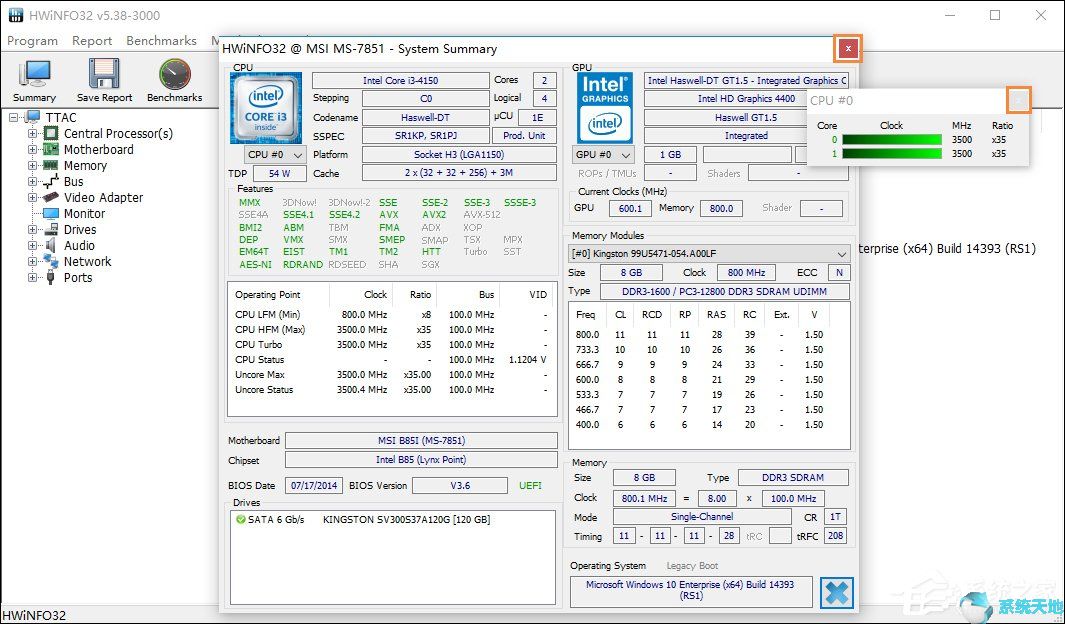This screenshot has width=1065, height=624.
Task: Expand the Memory tree node
Action: click(x=32, y=166)
